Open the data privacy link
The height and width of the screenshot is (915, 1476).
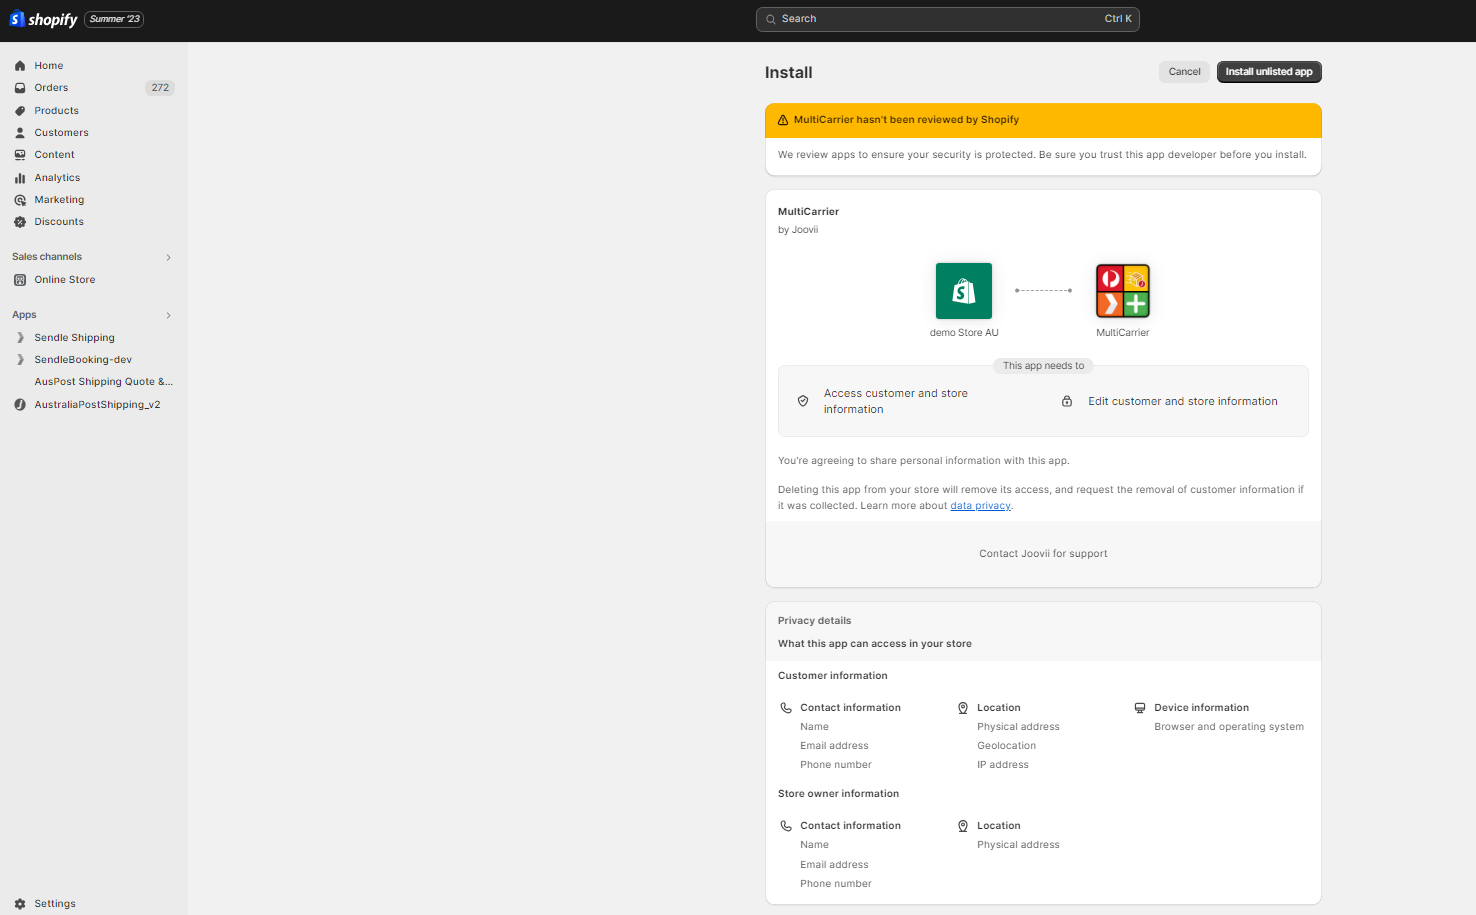pos(980,505)
